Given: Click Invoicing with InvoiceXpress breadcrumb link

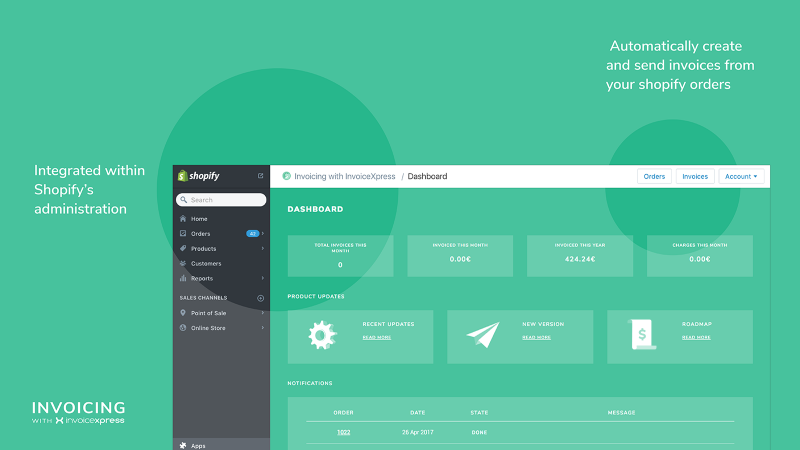Looking at the screenshot, I should (x=344, y=176).
